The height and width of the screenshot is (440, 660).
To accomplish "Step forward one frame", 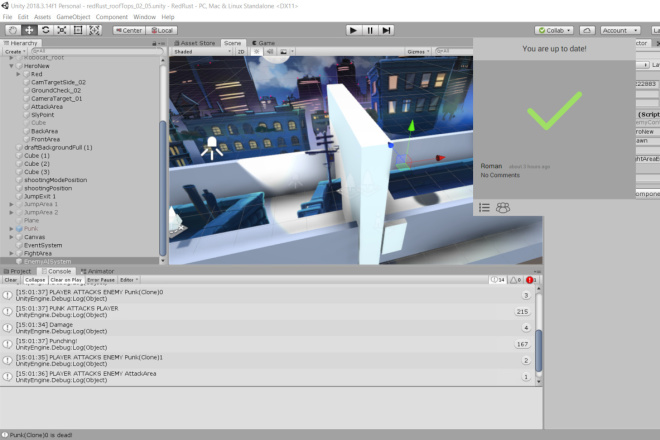I will [386, 30].
